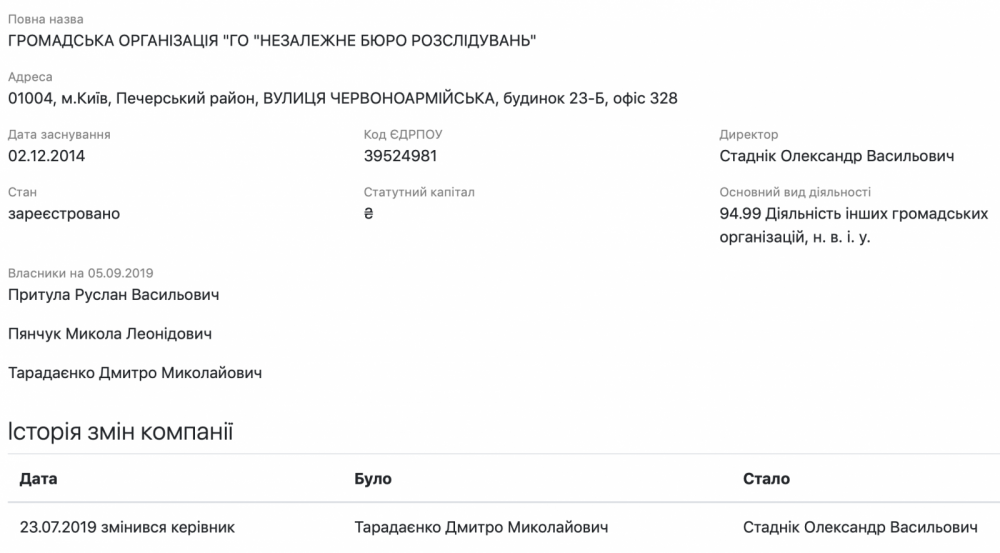Open owner Пянчук Микола Леонідович
The width and height of the screenshot is (1000, 553).
109,334
